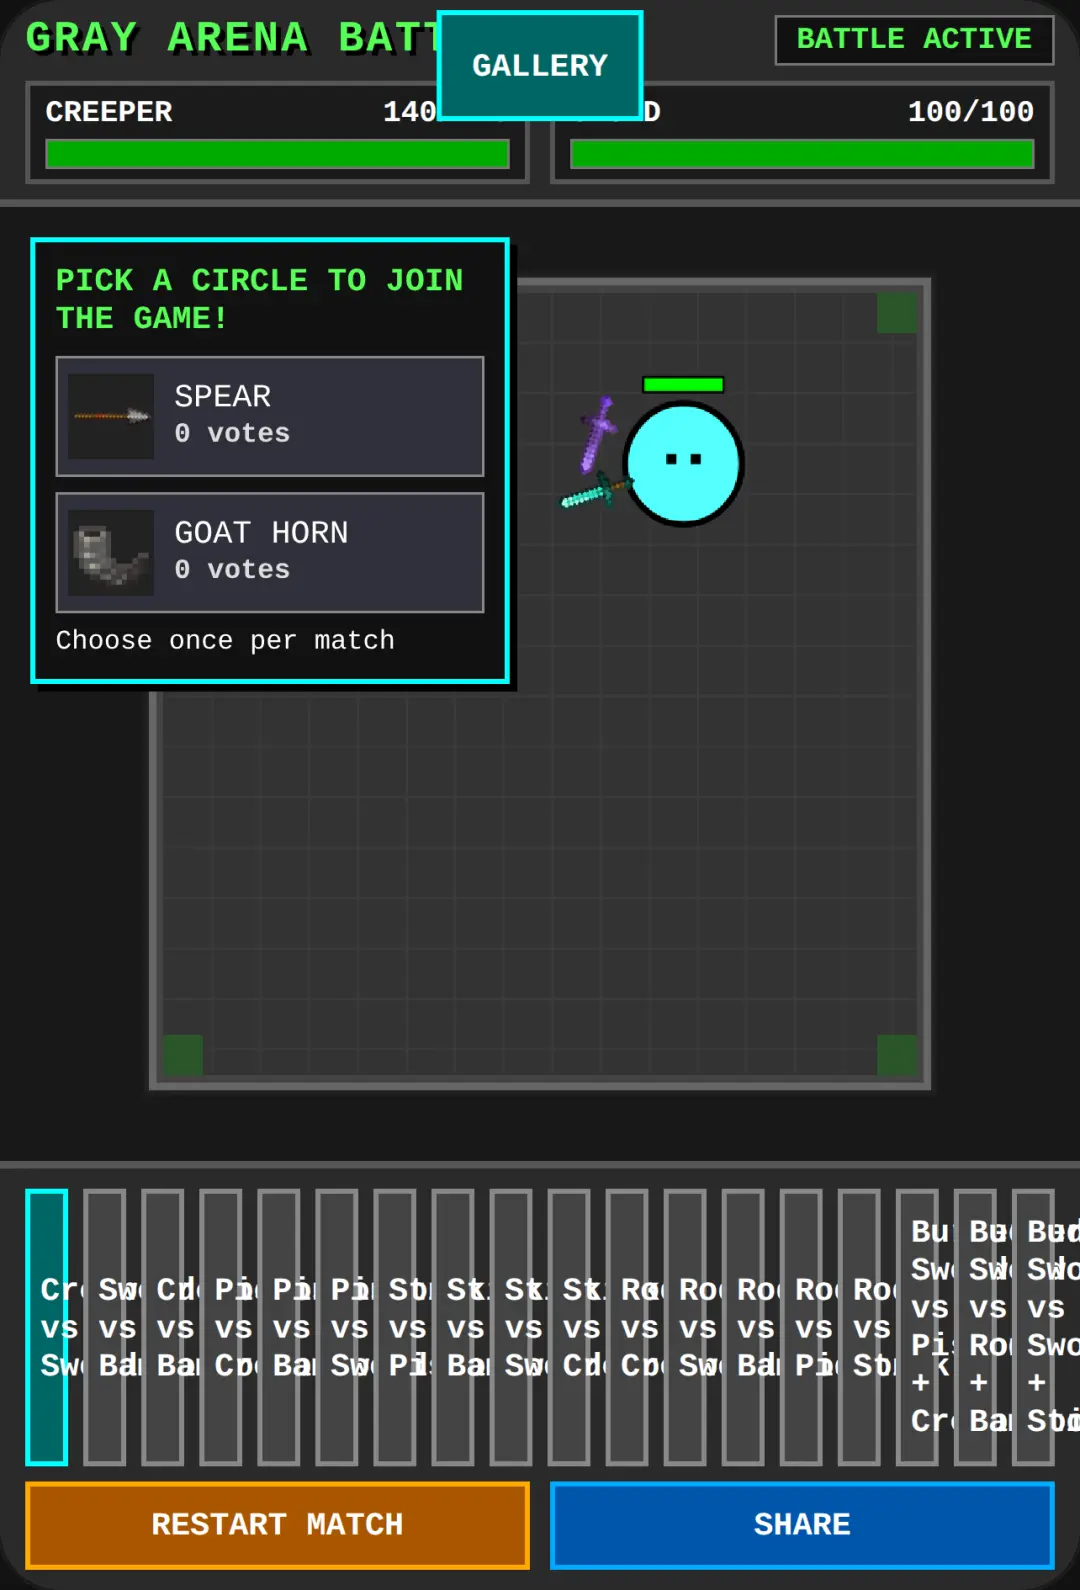
Task: Restart the match
Action: coord(277,1525)
